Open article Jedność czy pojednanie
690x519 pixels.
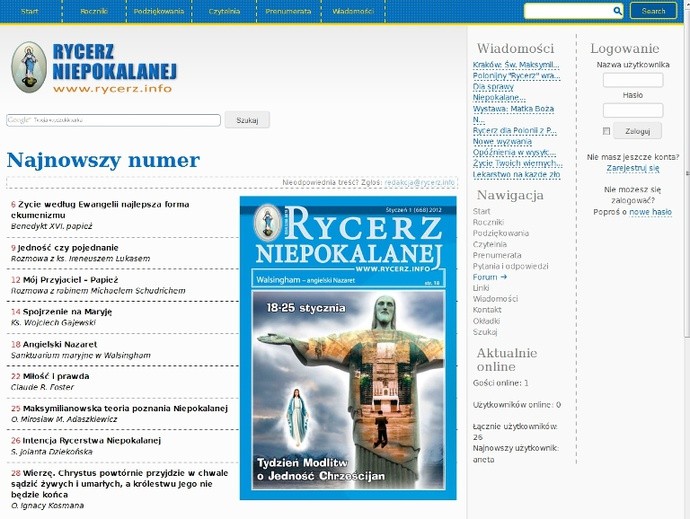tap(68, 247)
